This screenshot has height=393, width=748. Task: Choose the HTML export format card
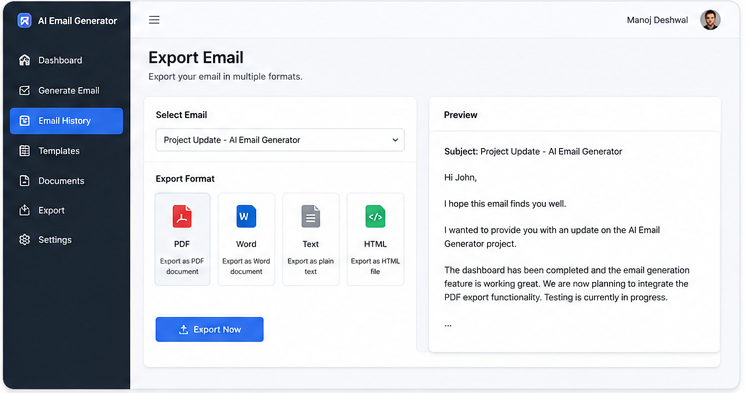pos(375,239)
